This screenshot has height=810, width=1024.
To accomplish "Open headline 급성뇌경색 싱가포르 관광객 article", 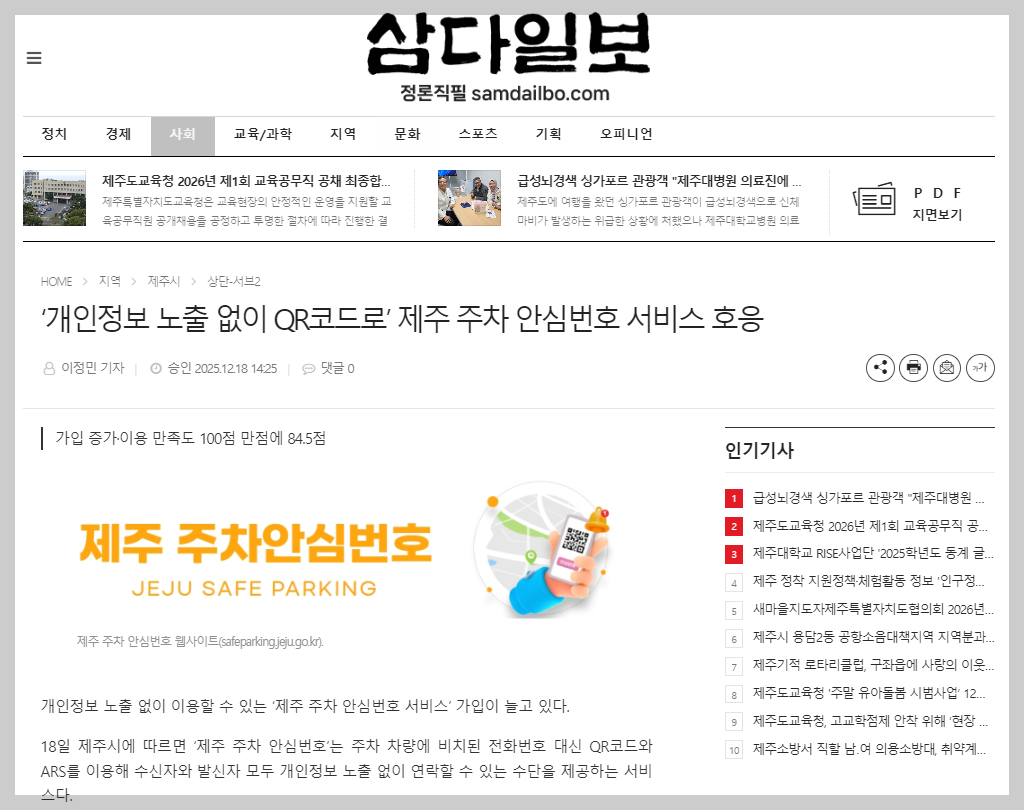I will pos(659,181).
